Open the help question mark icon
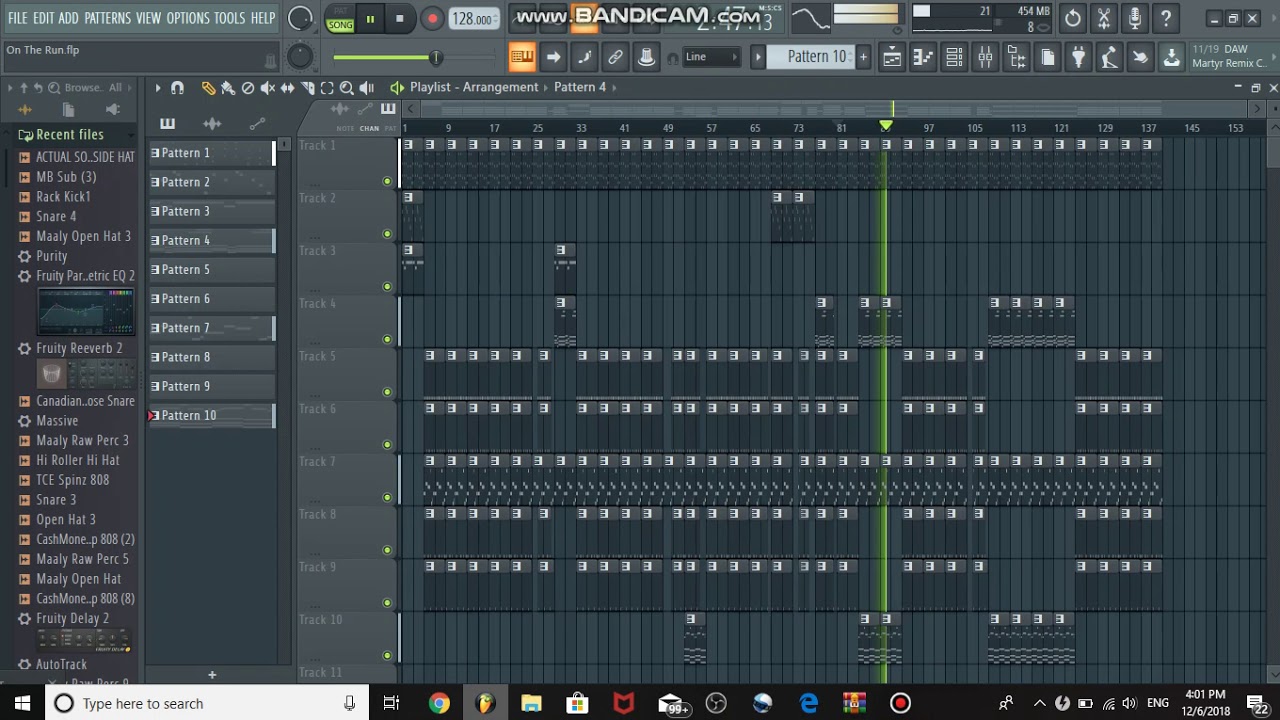Screen dimensions: 1280x720 coord(1165,18)
